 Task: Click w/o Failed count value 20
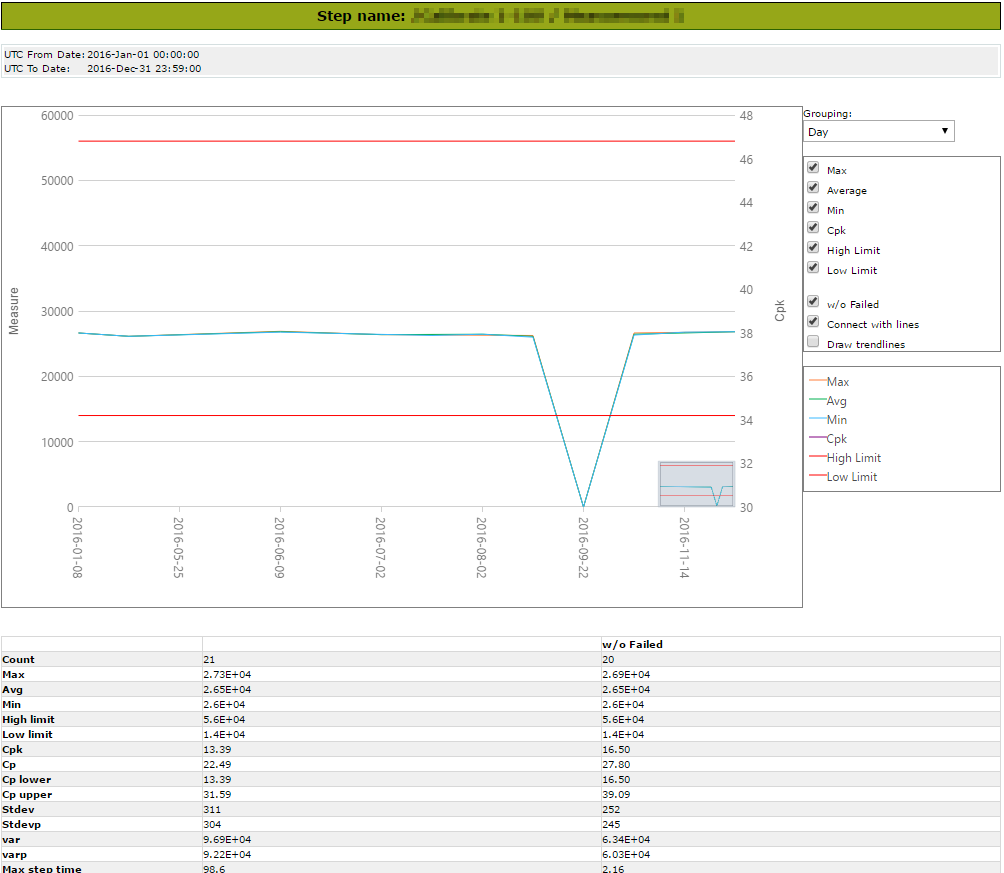tap(608, 660)
